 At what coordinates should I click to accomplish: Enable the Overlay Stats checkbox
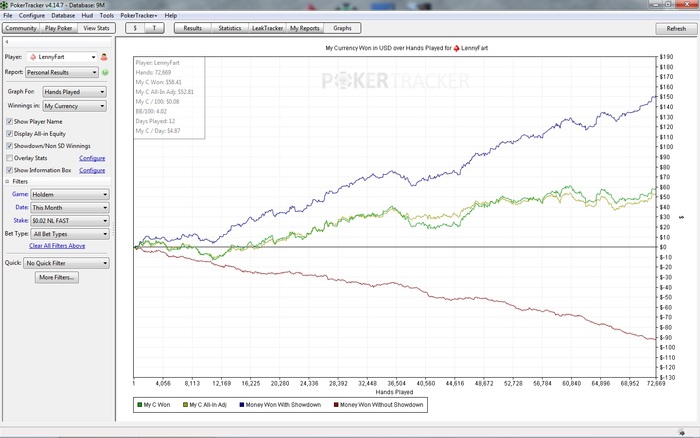(x=9, y=158)
